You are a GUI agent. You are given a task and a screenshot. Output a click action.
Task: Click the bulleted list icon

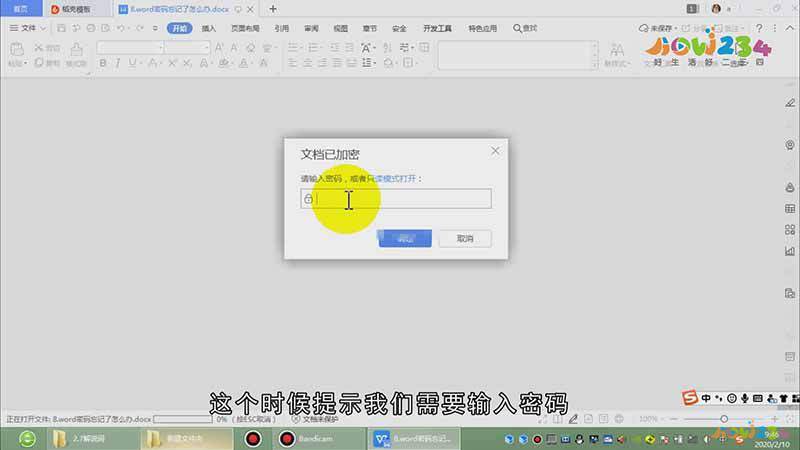[x=293, y=47]
